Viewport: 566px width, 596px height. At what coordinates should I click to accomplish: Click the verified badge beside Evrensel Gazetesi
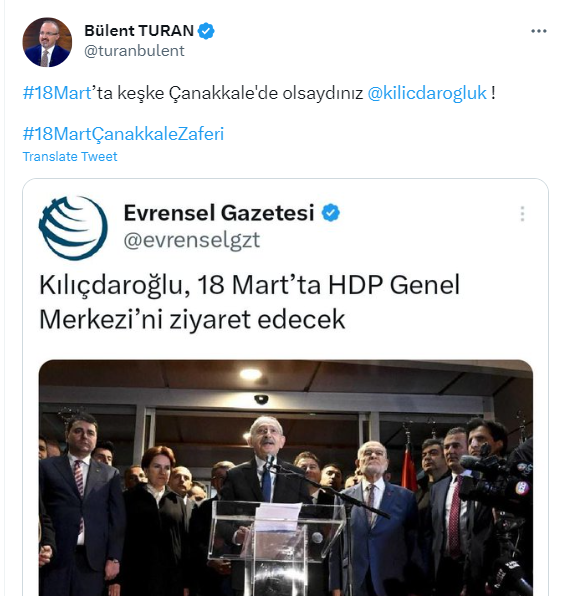(x=331, y=212)
